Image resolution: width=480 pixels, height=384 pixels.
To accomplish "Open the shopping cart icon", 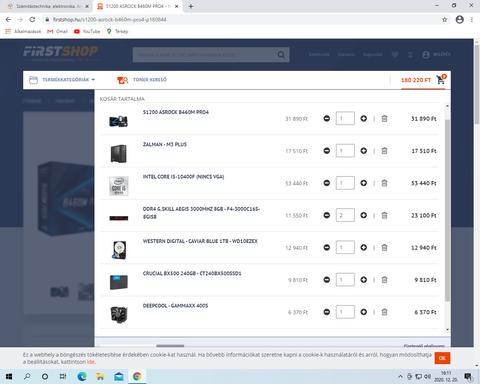I will [x=441, y=79].
